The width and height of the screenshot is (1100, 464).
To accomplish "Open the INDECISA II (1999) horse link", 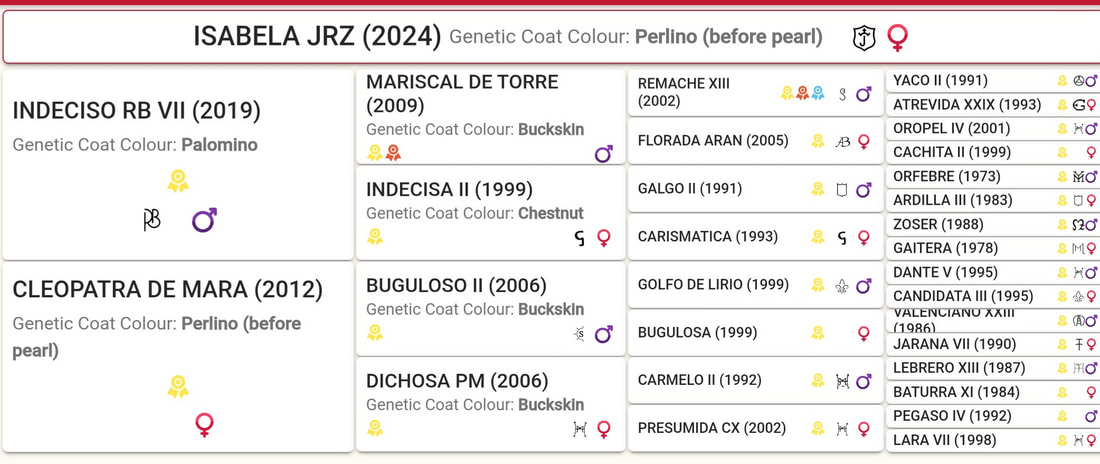I will tap(449, 189).
